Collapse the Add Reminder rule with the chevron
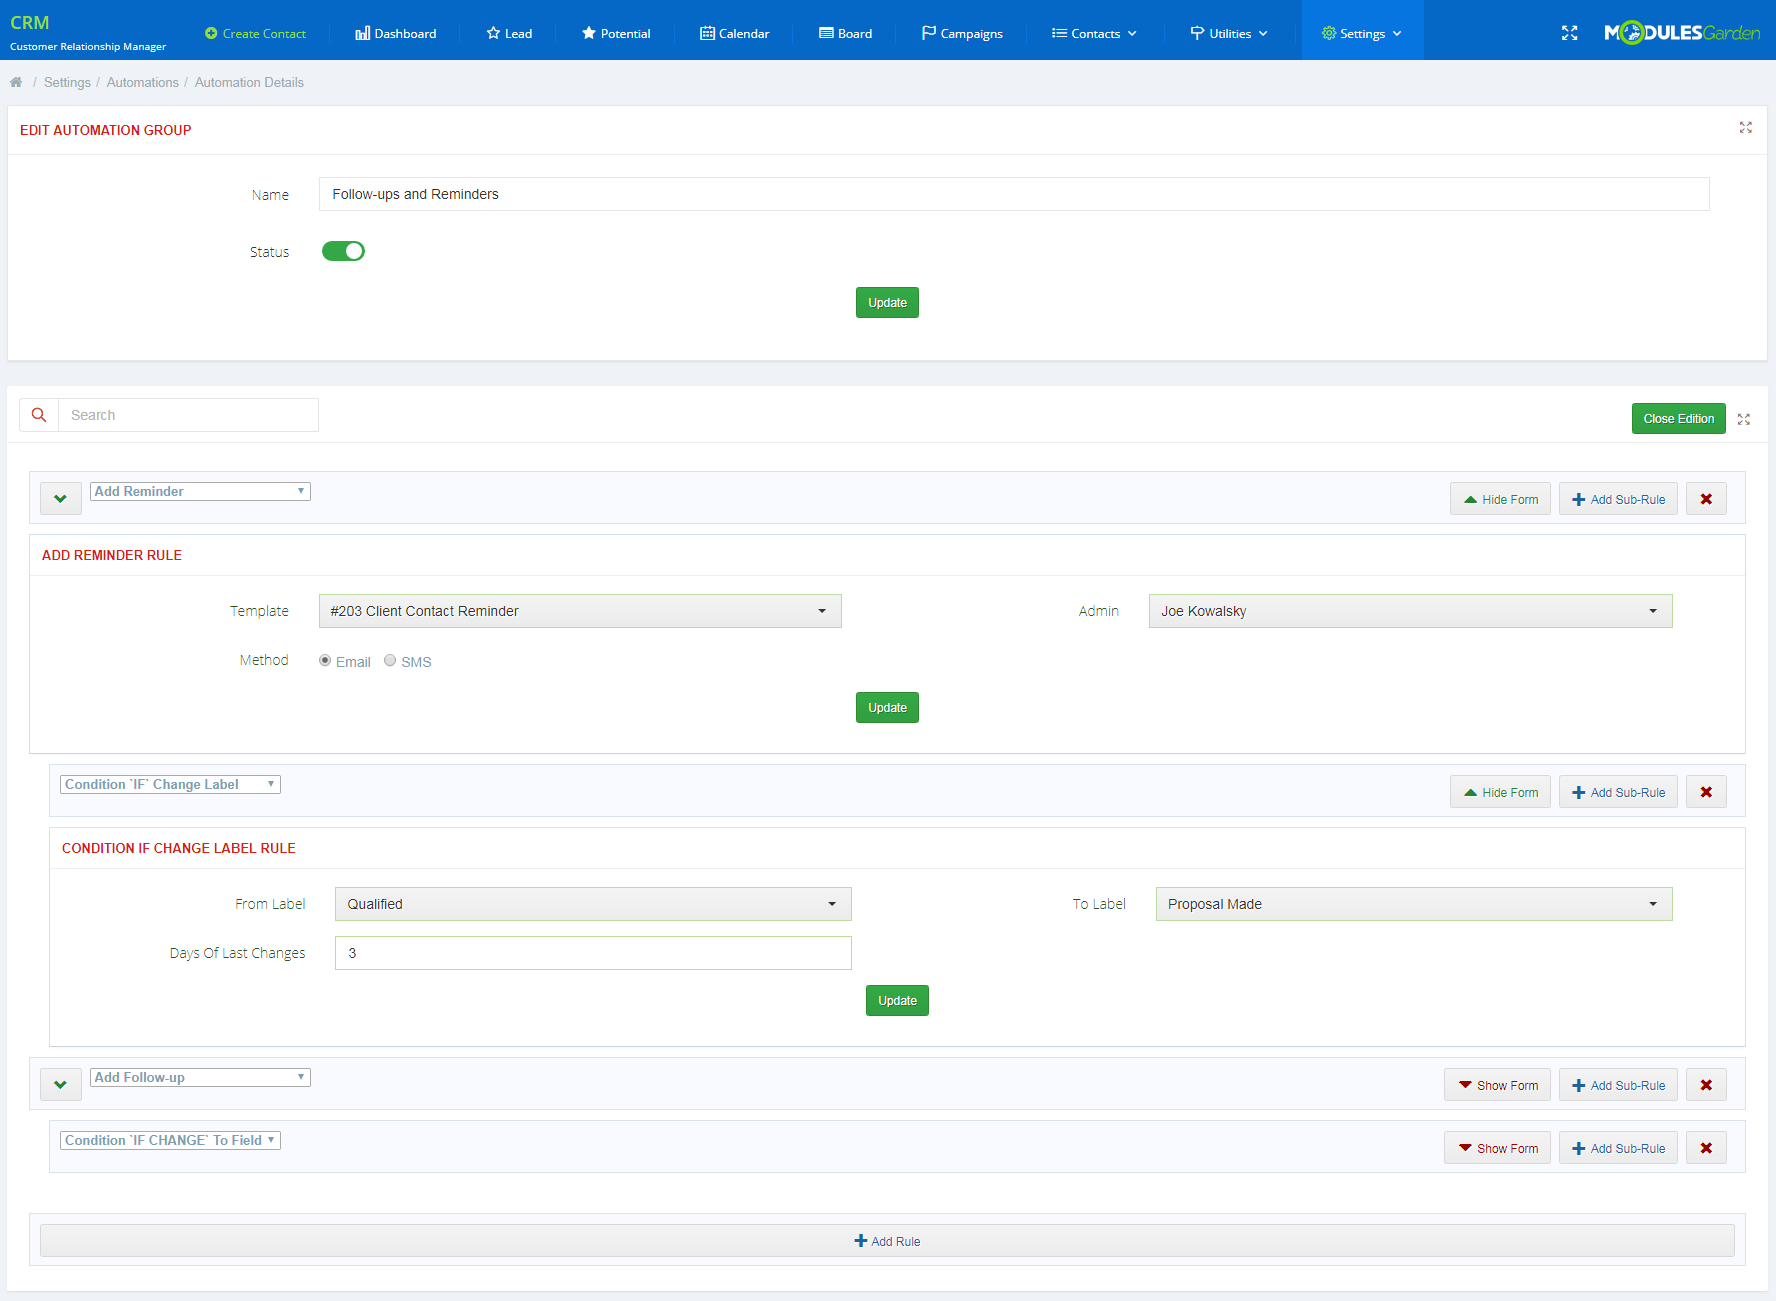This screenshot has width=1776, height=1301. coord(60,498)
